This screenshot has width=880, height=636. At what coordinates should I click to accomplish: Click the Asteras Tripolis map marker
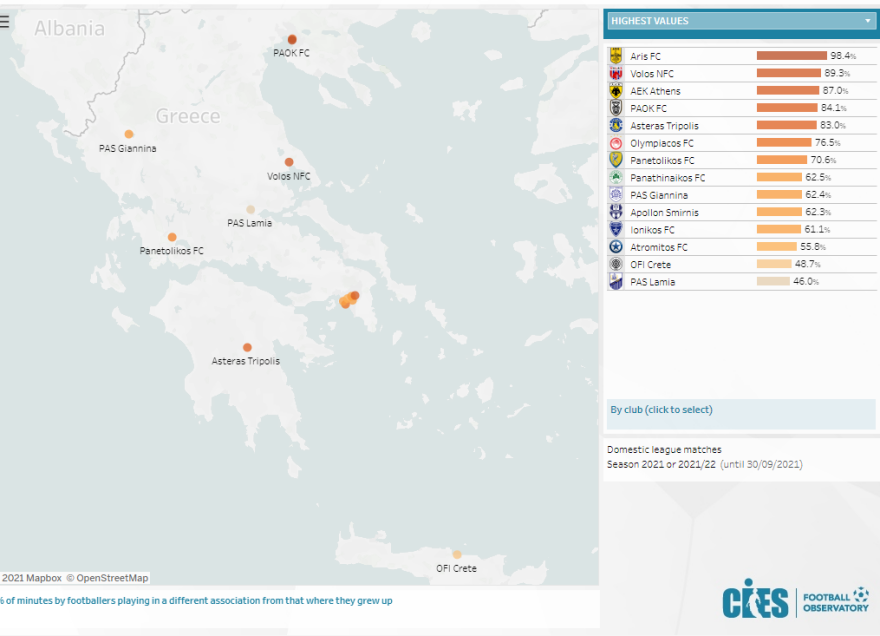point(247,347)
